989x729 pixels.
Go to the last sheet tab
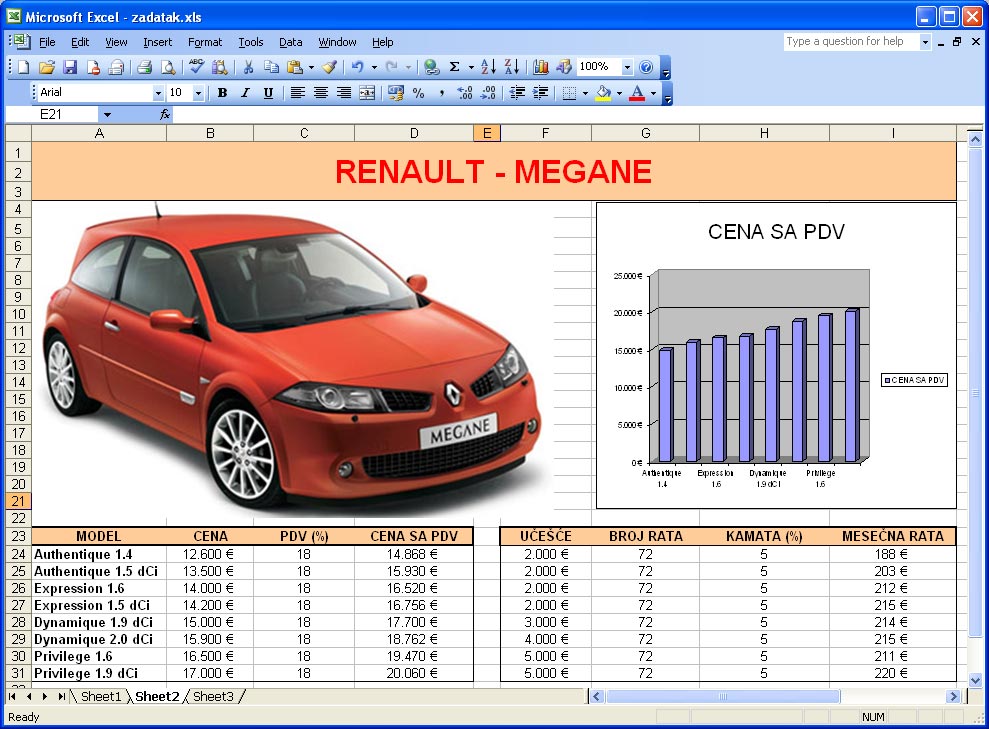tap(61, 696)
